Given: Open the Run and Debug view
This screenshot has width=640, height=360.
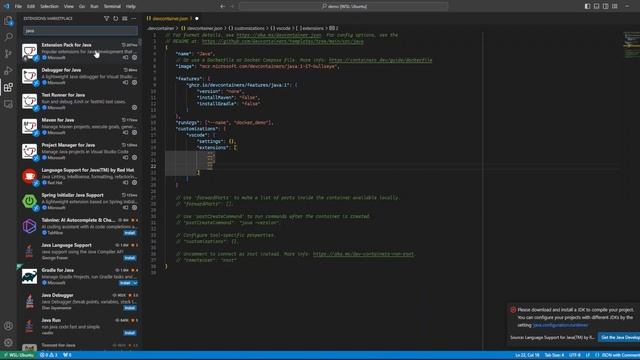Looking at the screenshot, I should pos(8,71).
